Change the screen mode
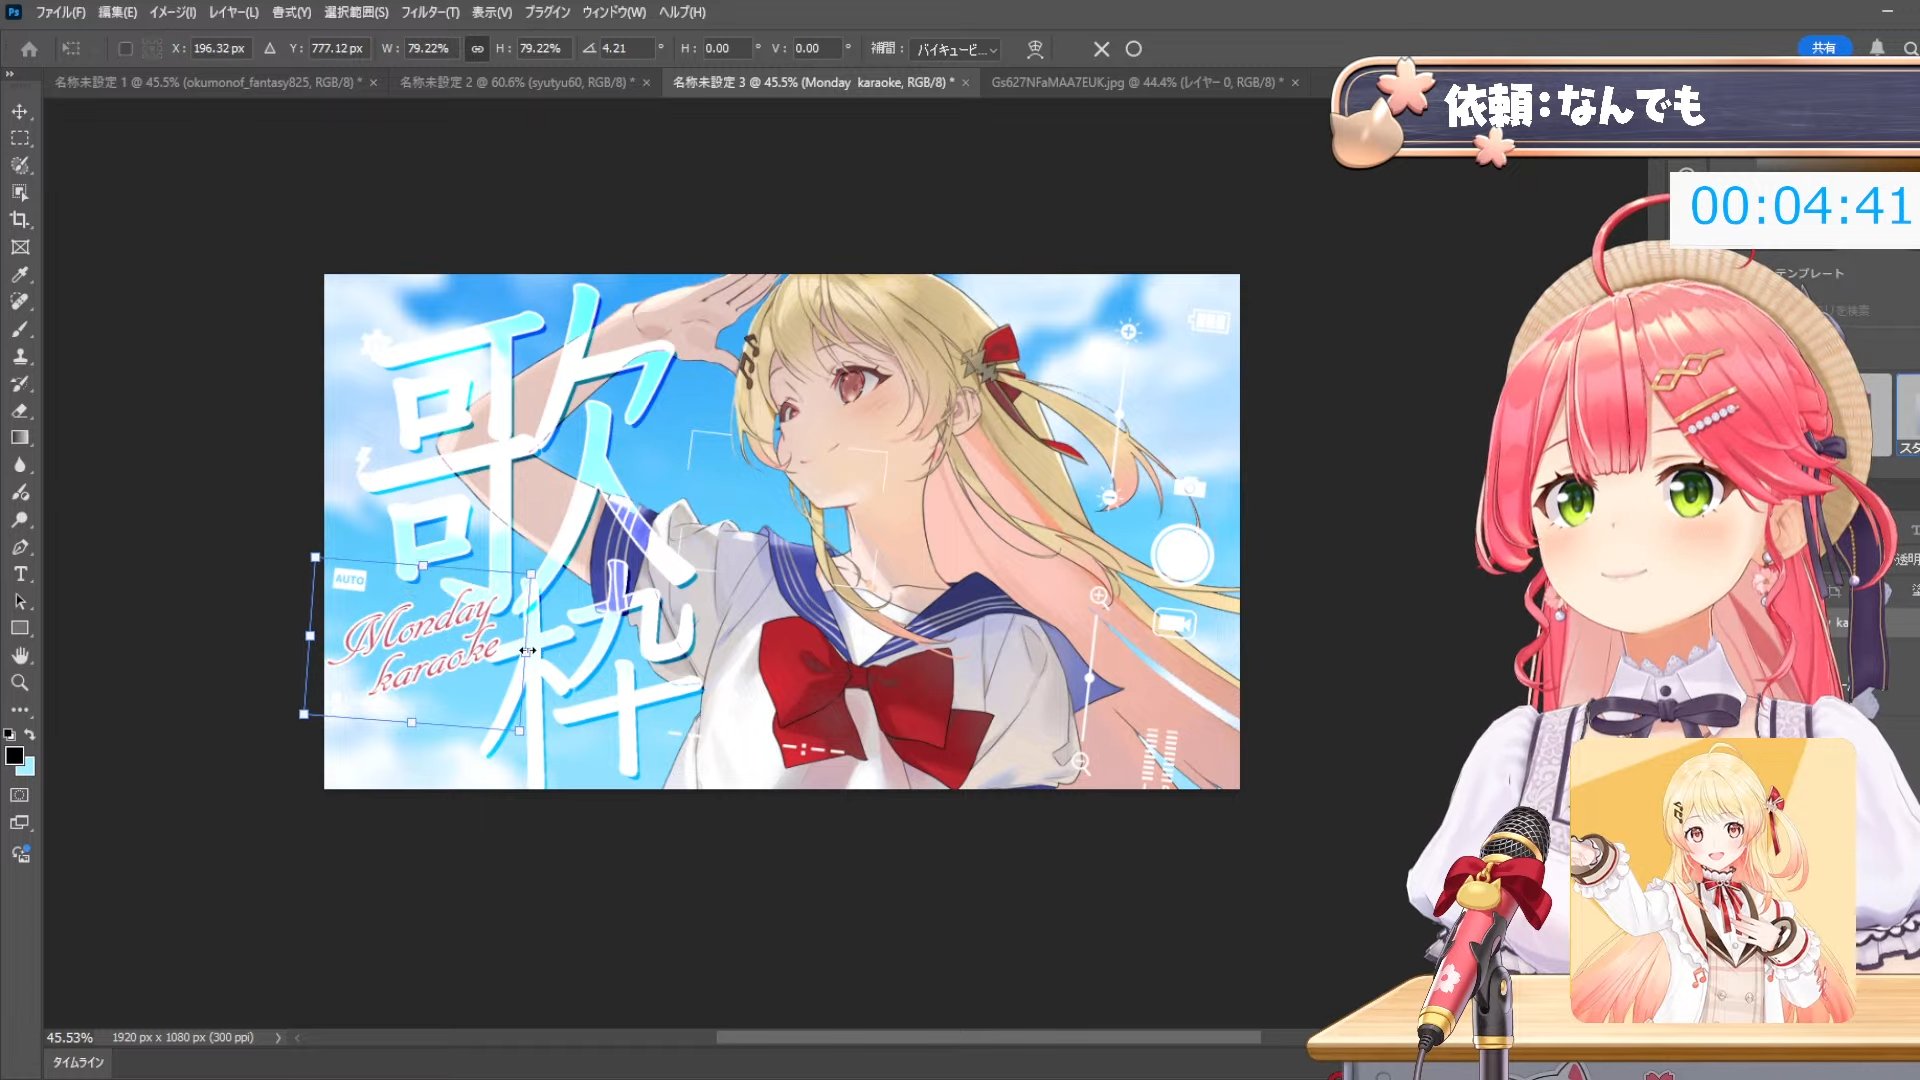Viewport: 1920px width, 1080px height. (20, 823)
